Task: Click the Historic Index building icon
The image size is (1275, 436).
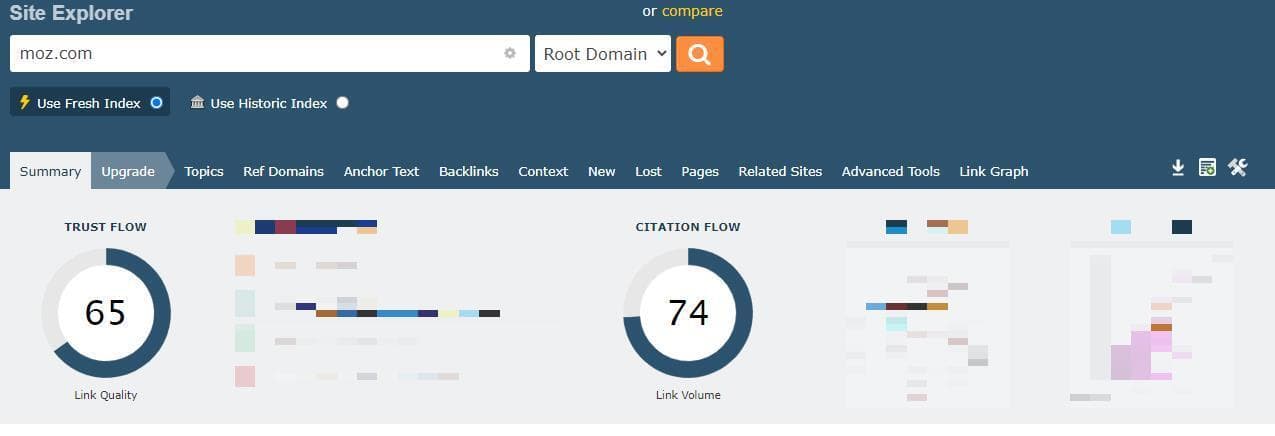Action: coord(197,103)
